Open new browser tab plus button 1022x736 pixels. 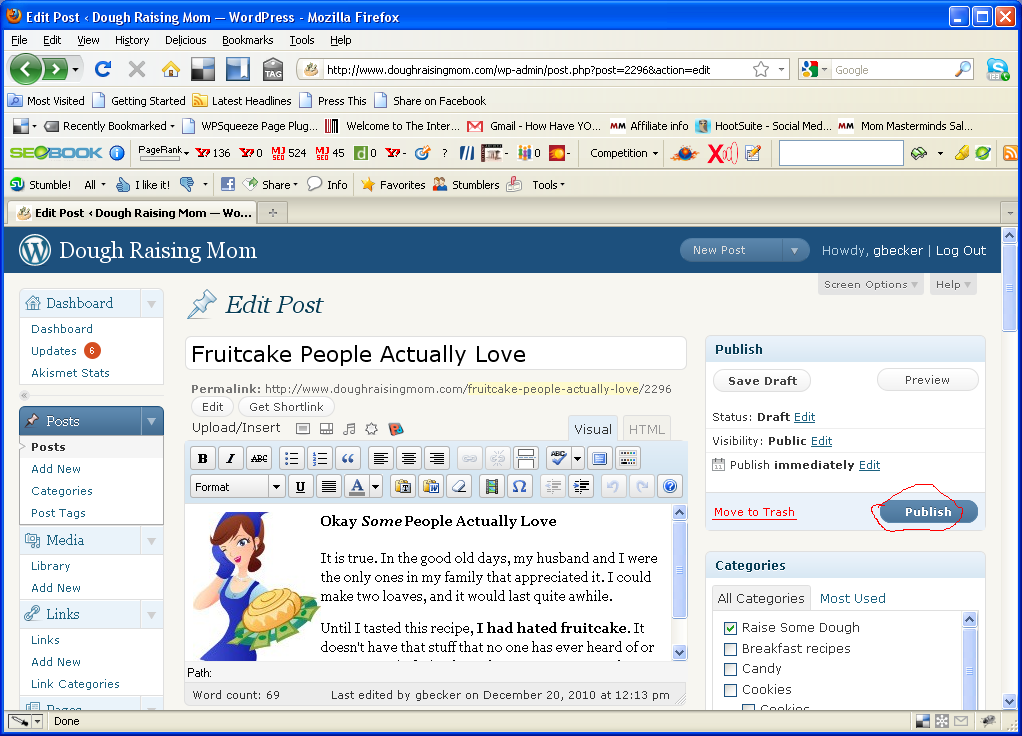point(273,213)
